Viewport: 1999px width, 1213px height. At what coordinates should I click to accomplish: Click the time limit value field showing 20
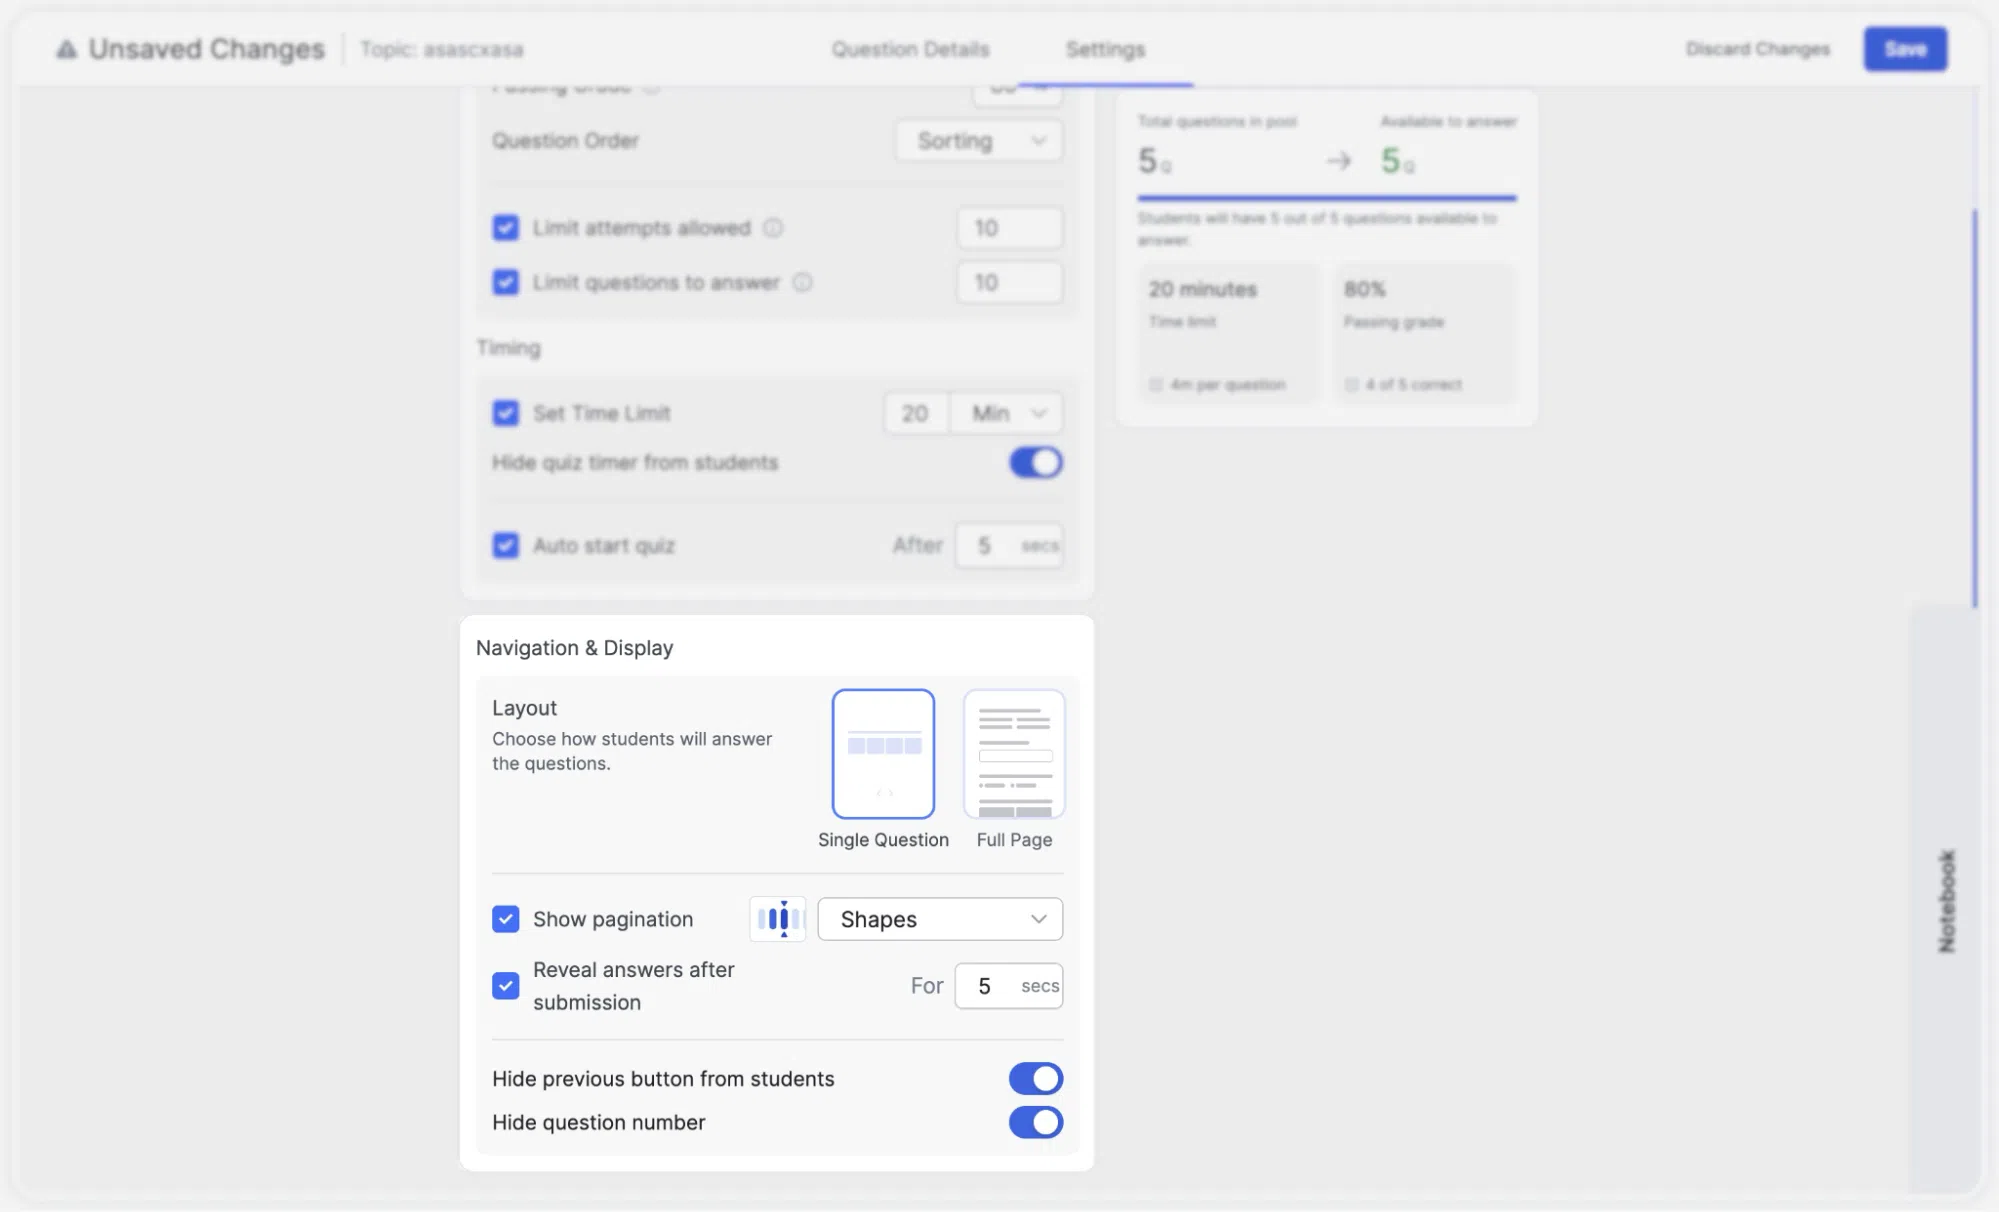tap(916, 413)
